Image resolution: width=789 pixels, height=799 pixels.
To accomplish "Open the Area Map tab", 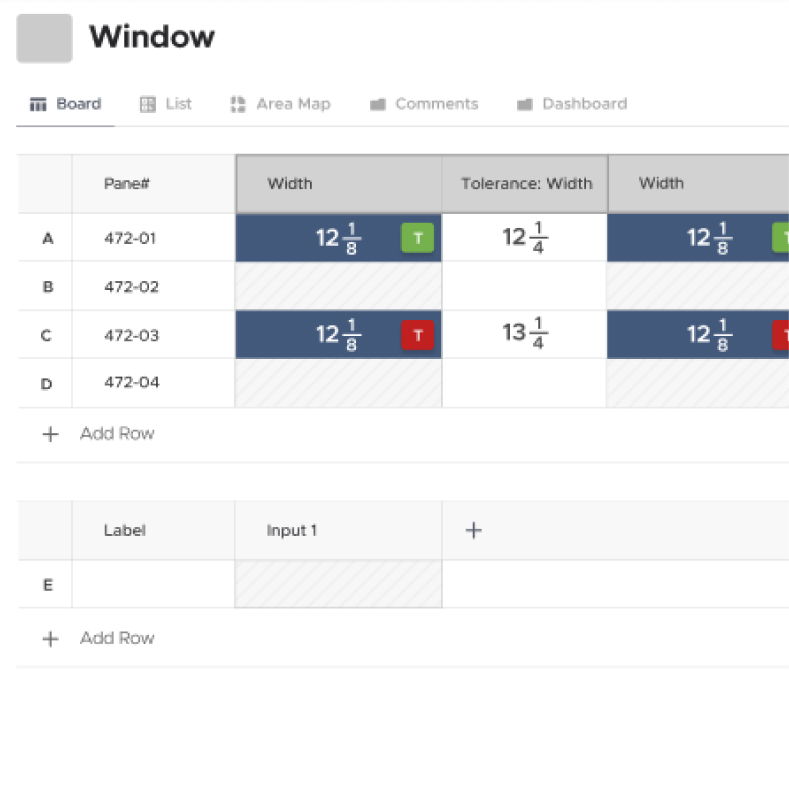I will (x=280, y=104).
